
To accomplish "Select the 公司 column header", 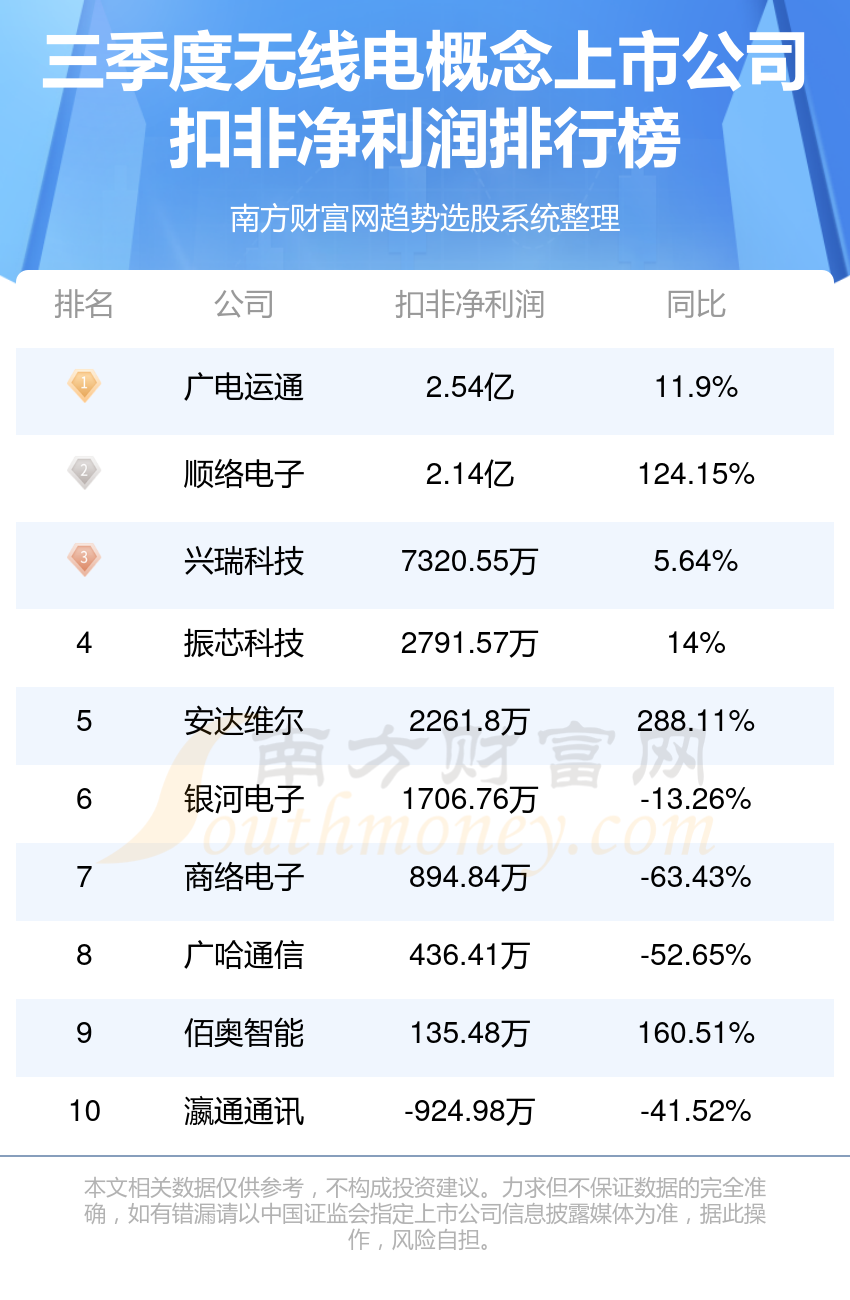I will click(x=244, y=304).
